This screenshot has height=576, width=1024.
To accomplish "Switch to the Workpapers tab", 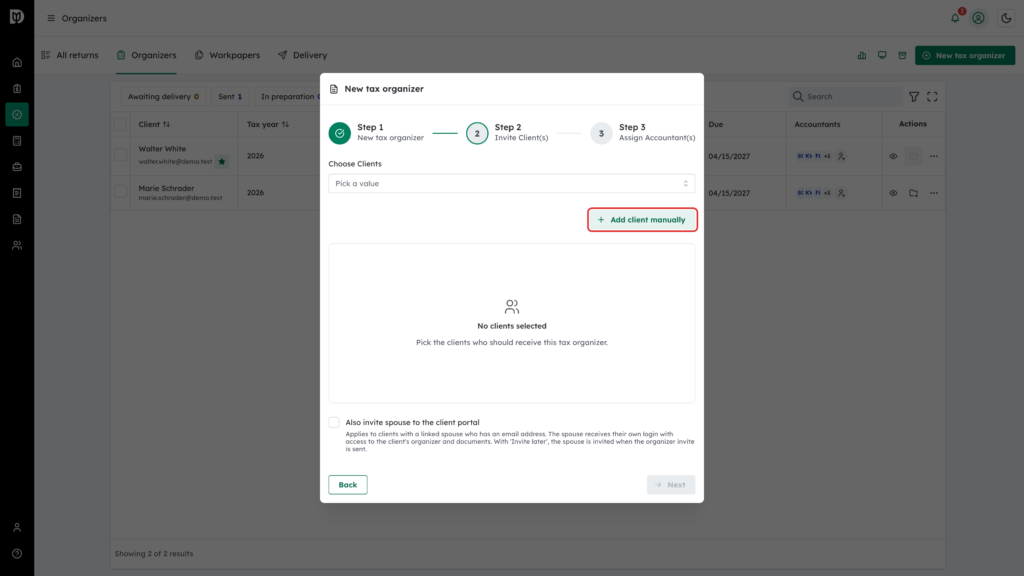I will click(227, 56).
